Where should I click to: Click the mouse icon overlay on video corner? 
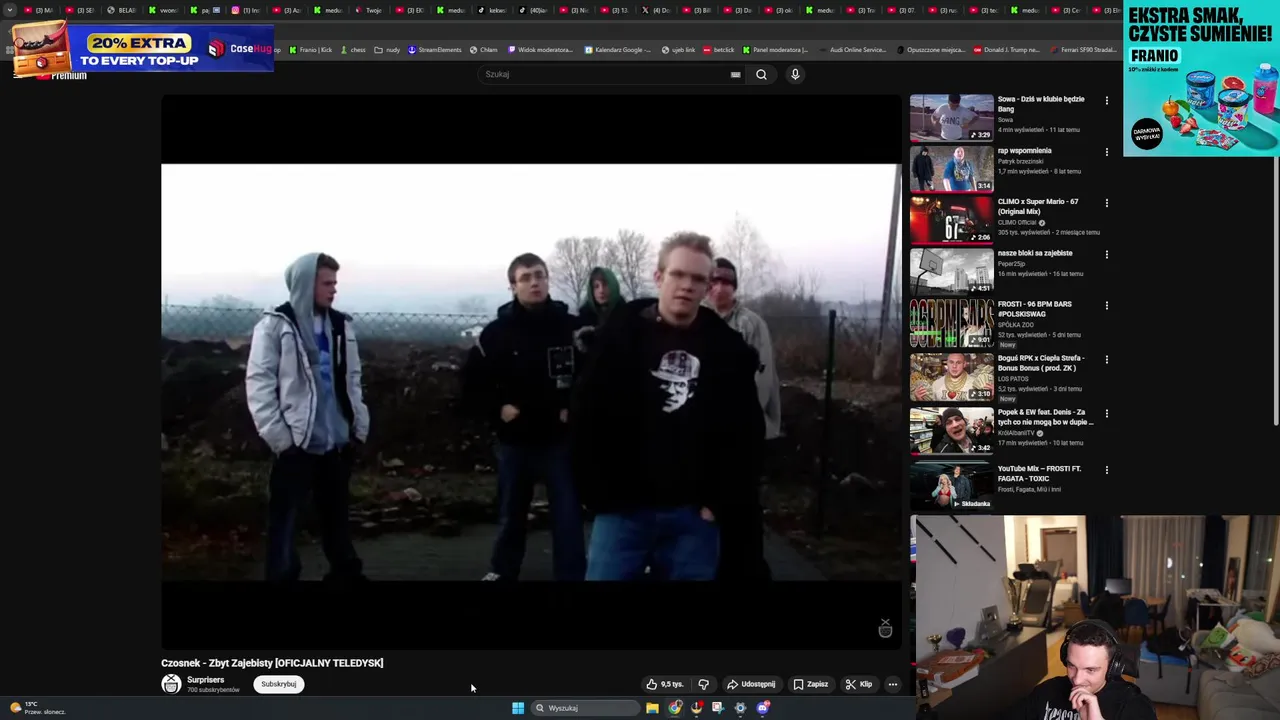(x=885, y=628)
